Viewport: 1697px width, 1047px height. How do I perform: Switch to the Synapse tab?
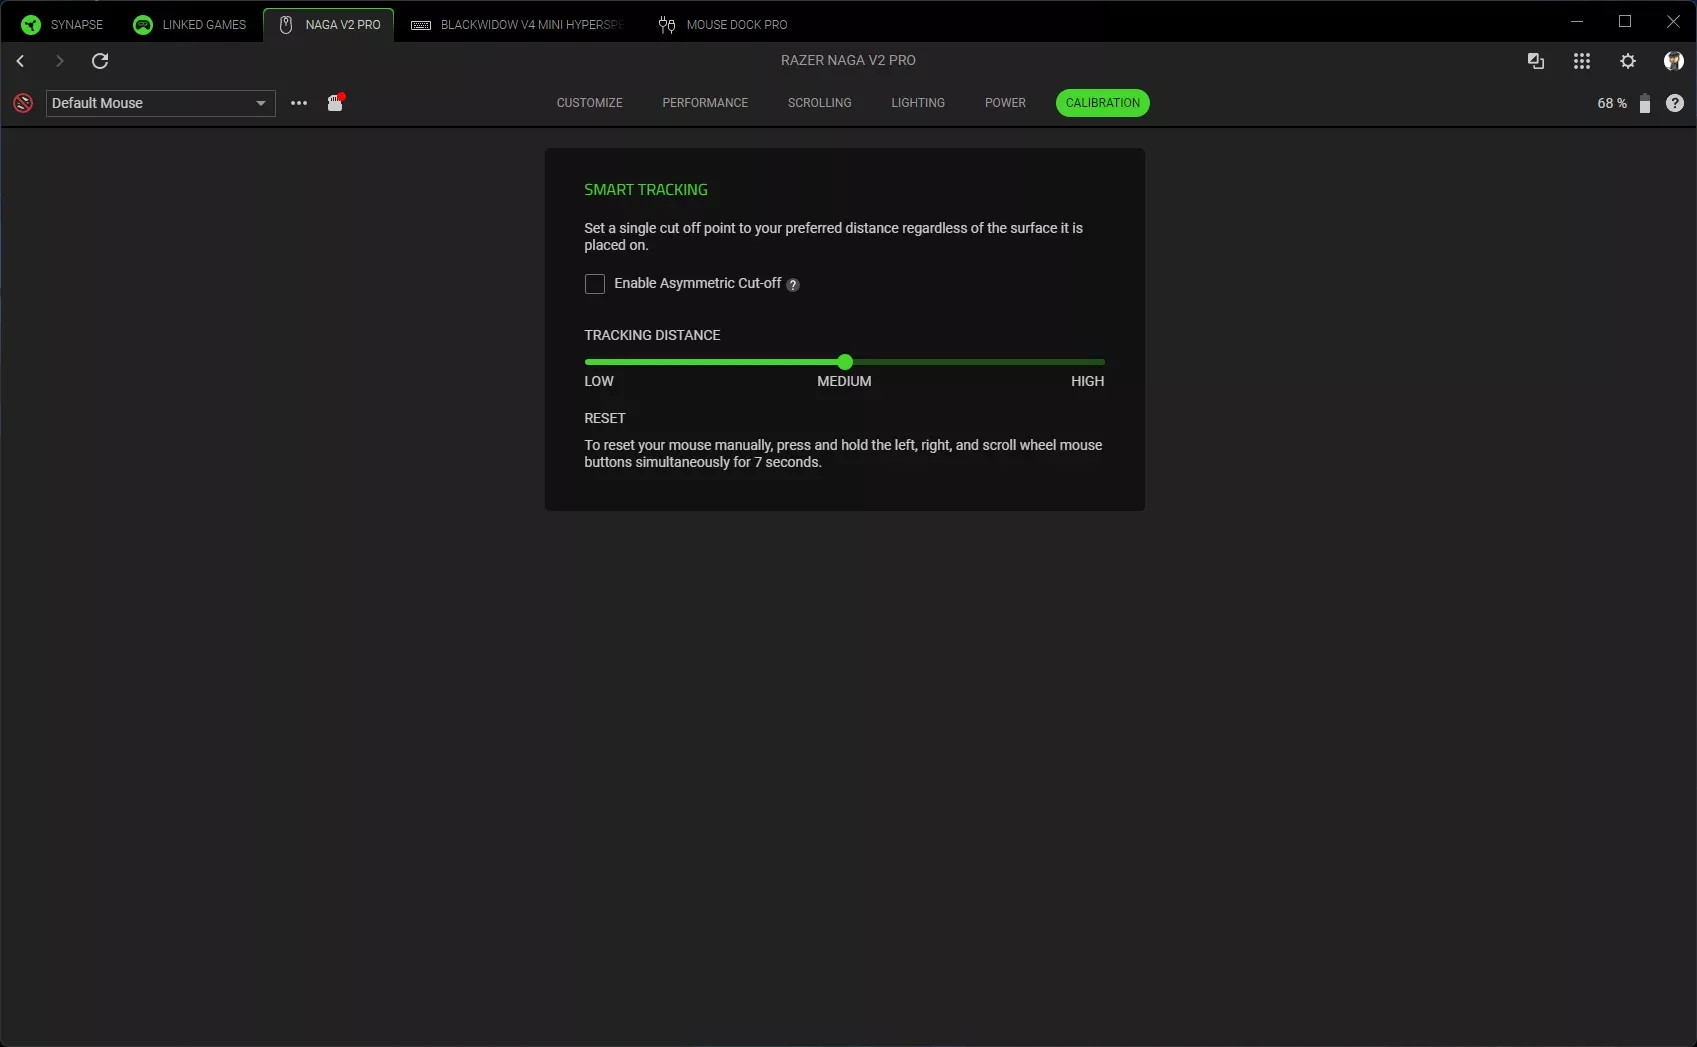pos(62,25)
